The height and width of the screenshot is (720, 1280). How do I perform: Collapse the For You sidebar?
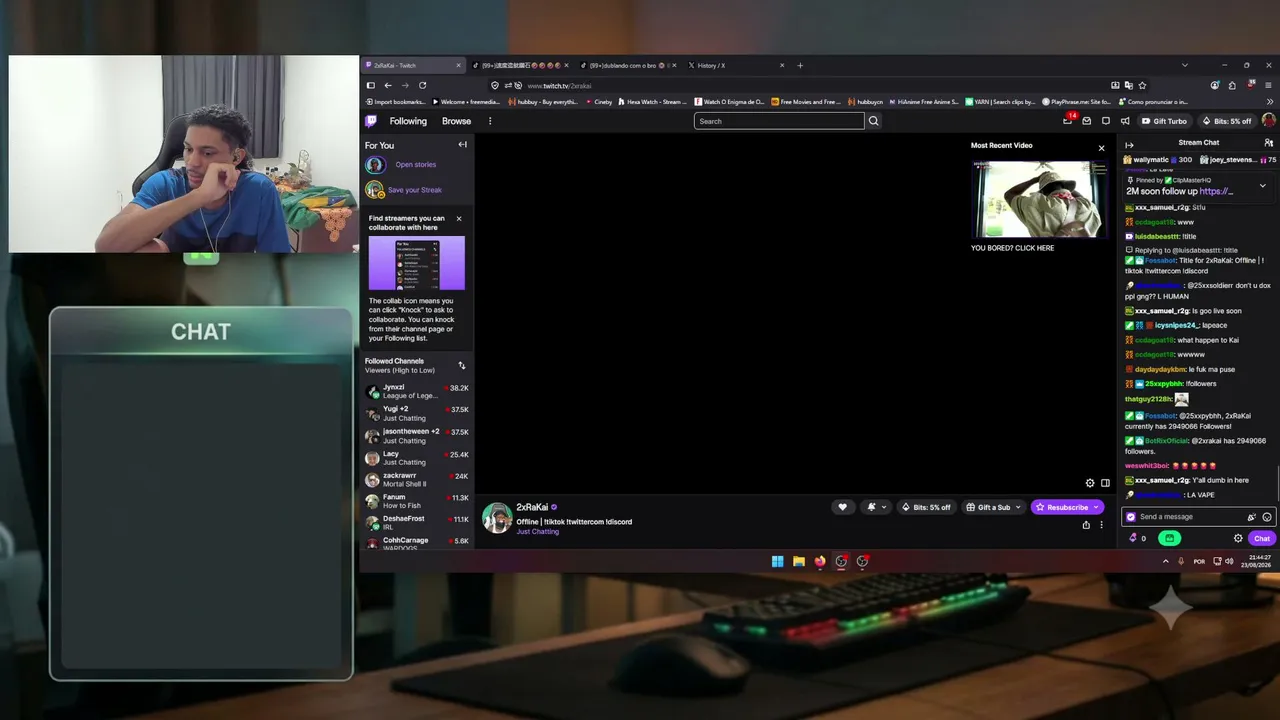462,145
